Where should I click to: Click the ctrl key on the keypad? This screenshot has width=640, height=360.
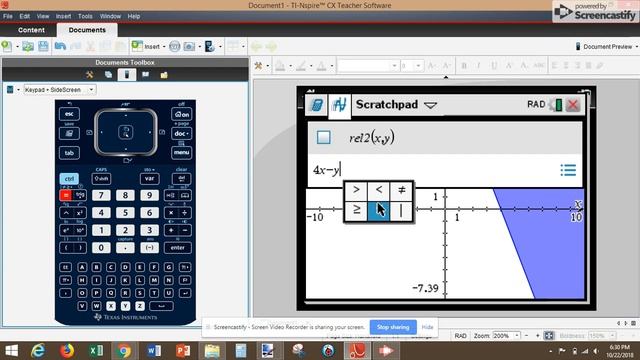69,179
